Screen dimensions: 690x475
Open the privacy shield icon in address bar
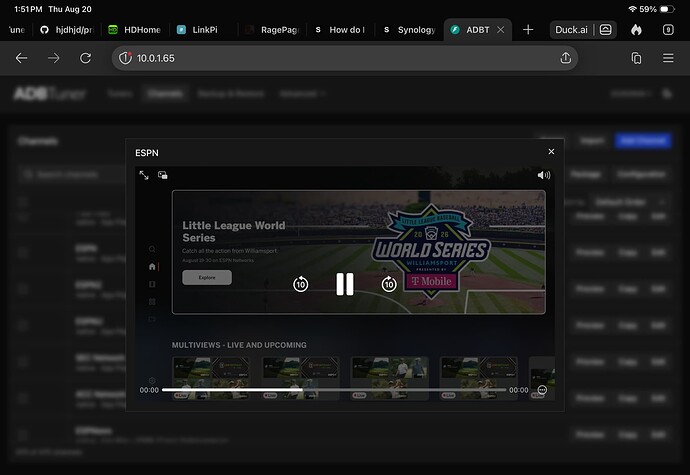click(125, 58)
